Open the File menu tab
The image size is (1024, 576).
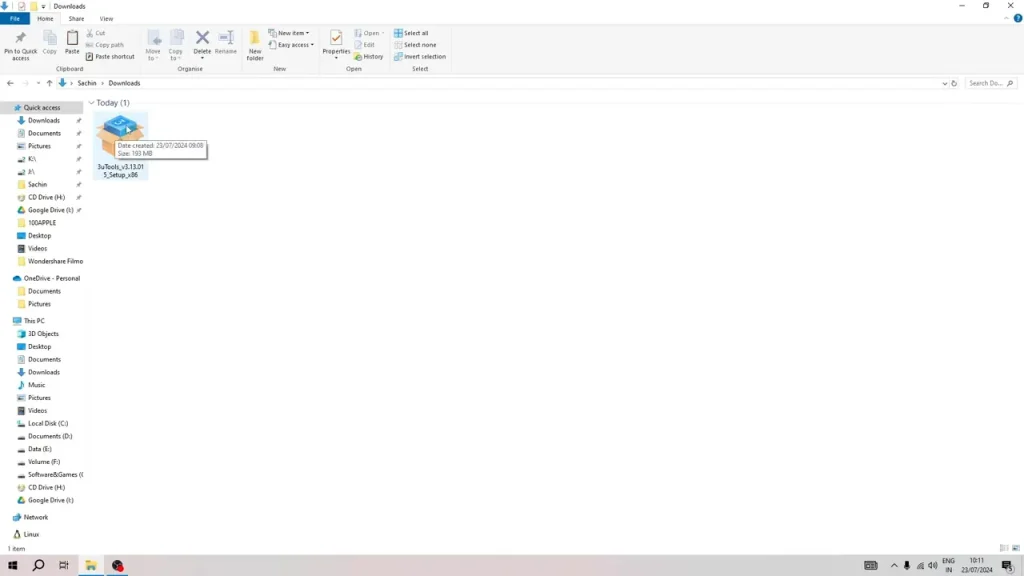point(14,19)
